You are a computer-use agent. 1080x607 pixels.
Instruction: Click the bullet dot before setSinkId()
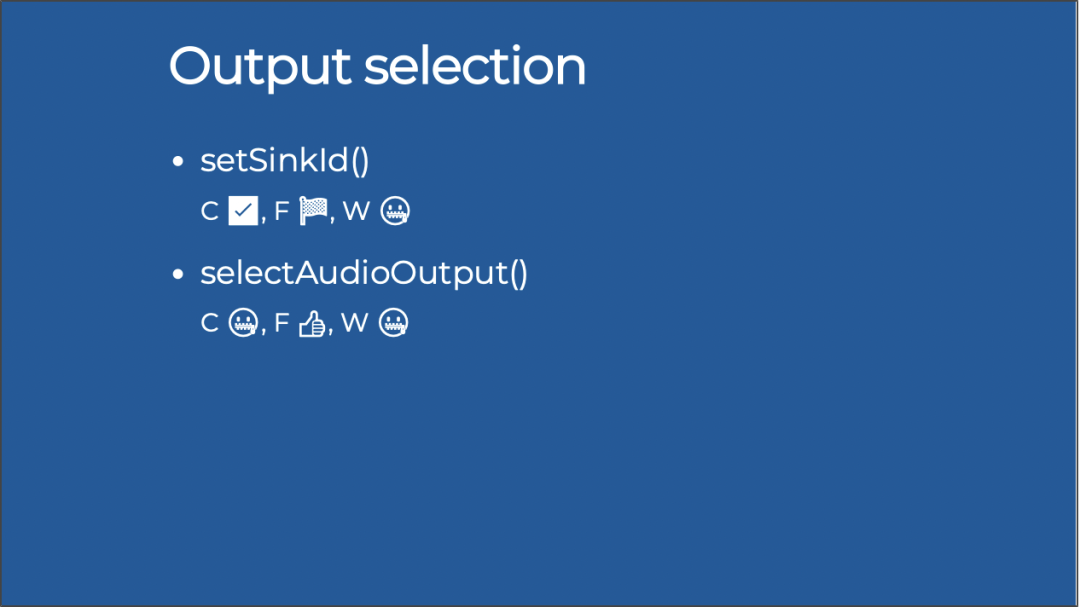click(x=178, y=162)
